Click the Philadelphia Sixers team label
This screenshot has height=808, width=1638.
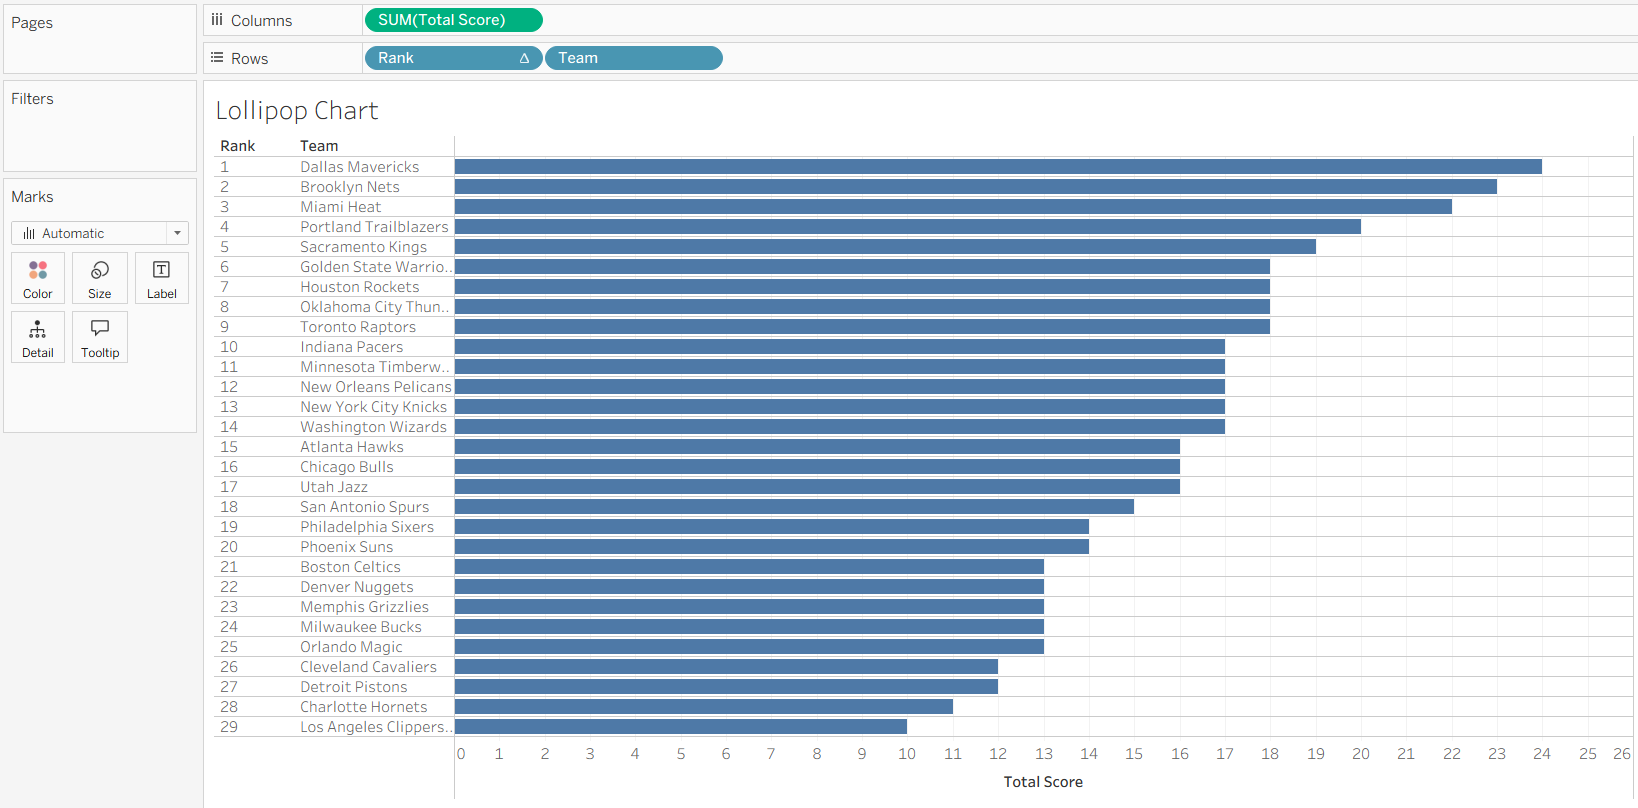[367, 527]
